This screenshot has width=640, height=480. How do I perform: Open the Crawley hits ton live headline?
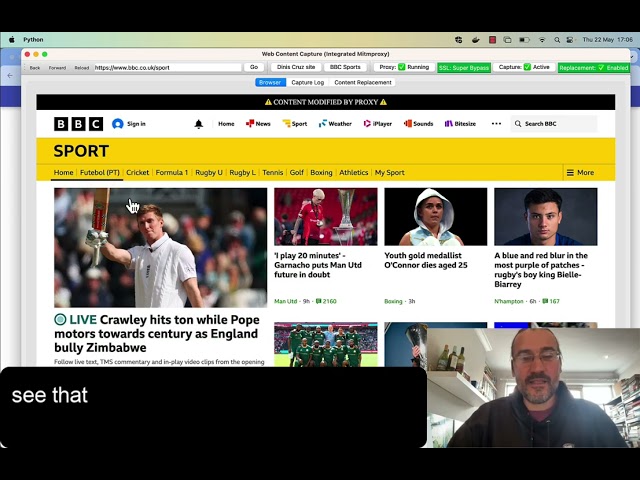pos(157,333)
